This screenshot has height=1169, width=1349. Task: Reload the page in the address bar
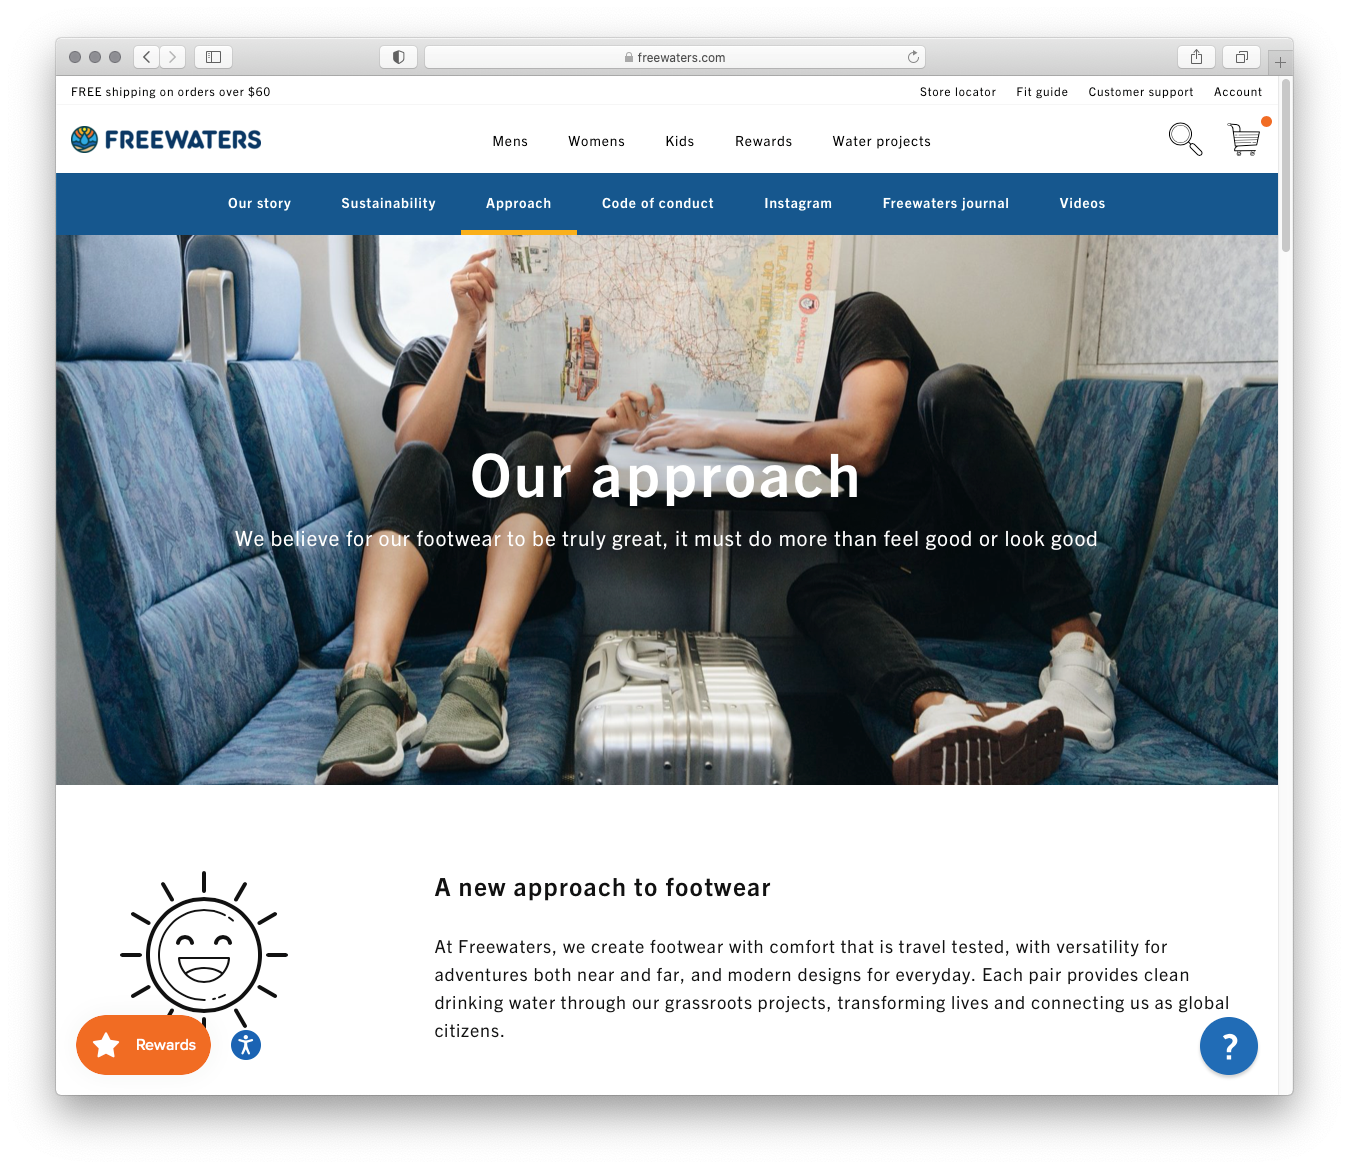913,57
